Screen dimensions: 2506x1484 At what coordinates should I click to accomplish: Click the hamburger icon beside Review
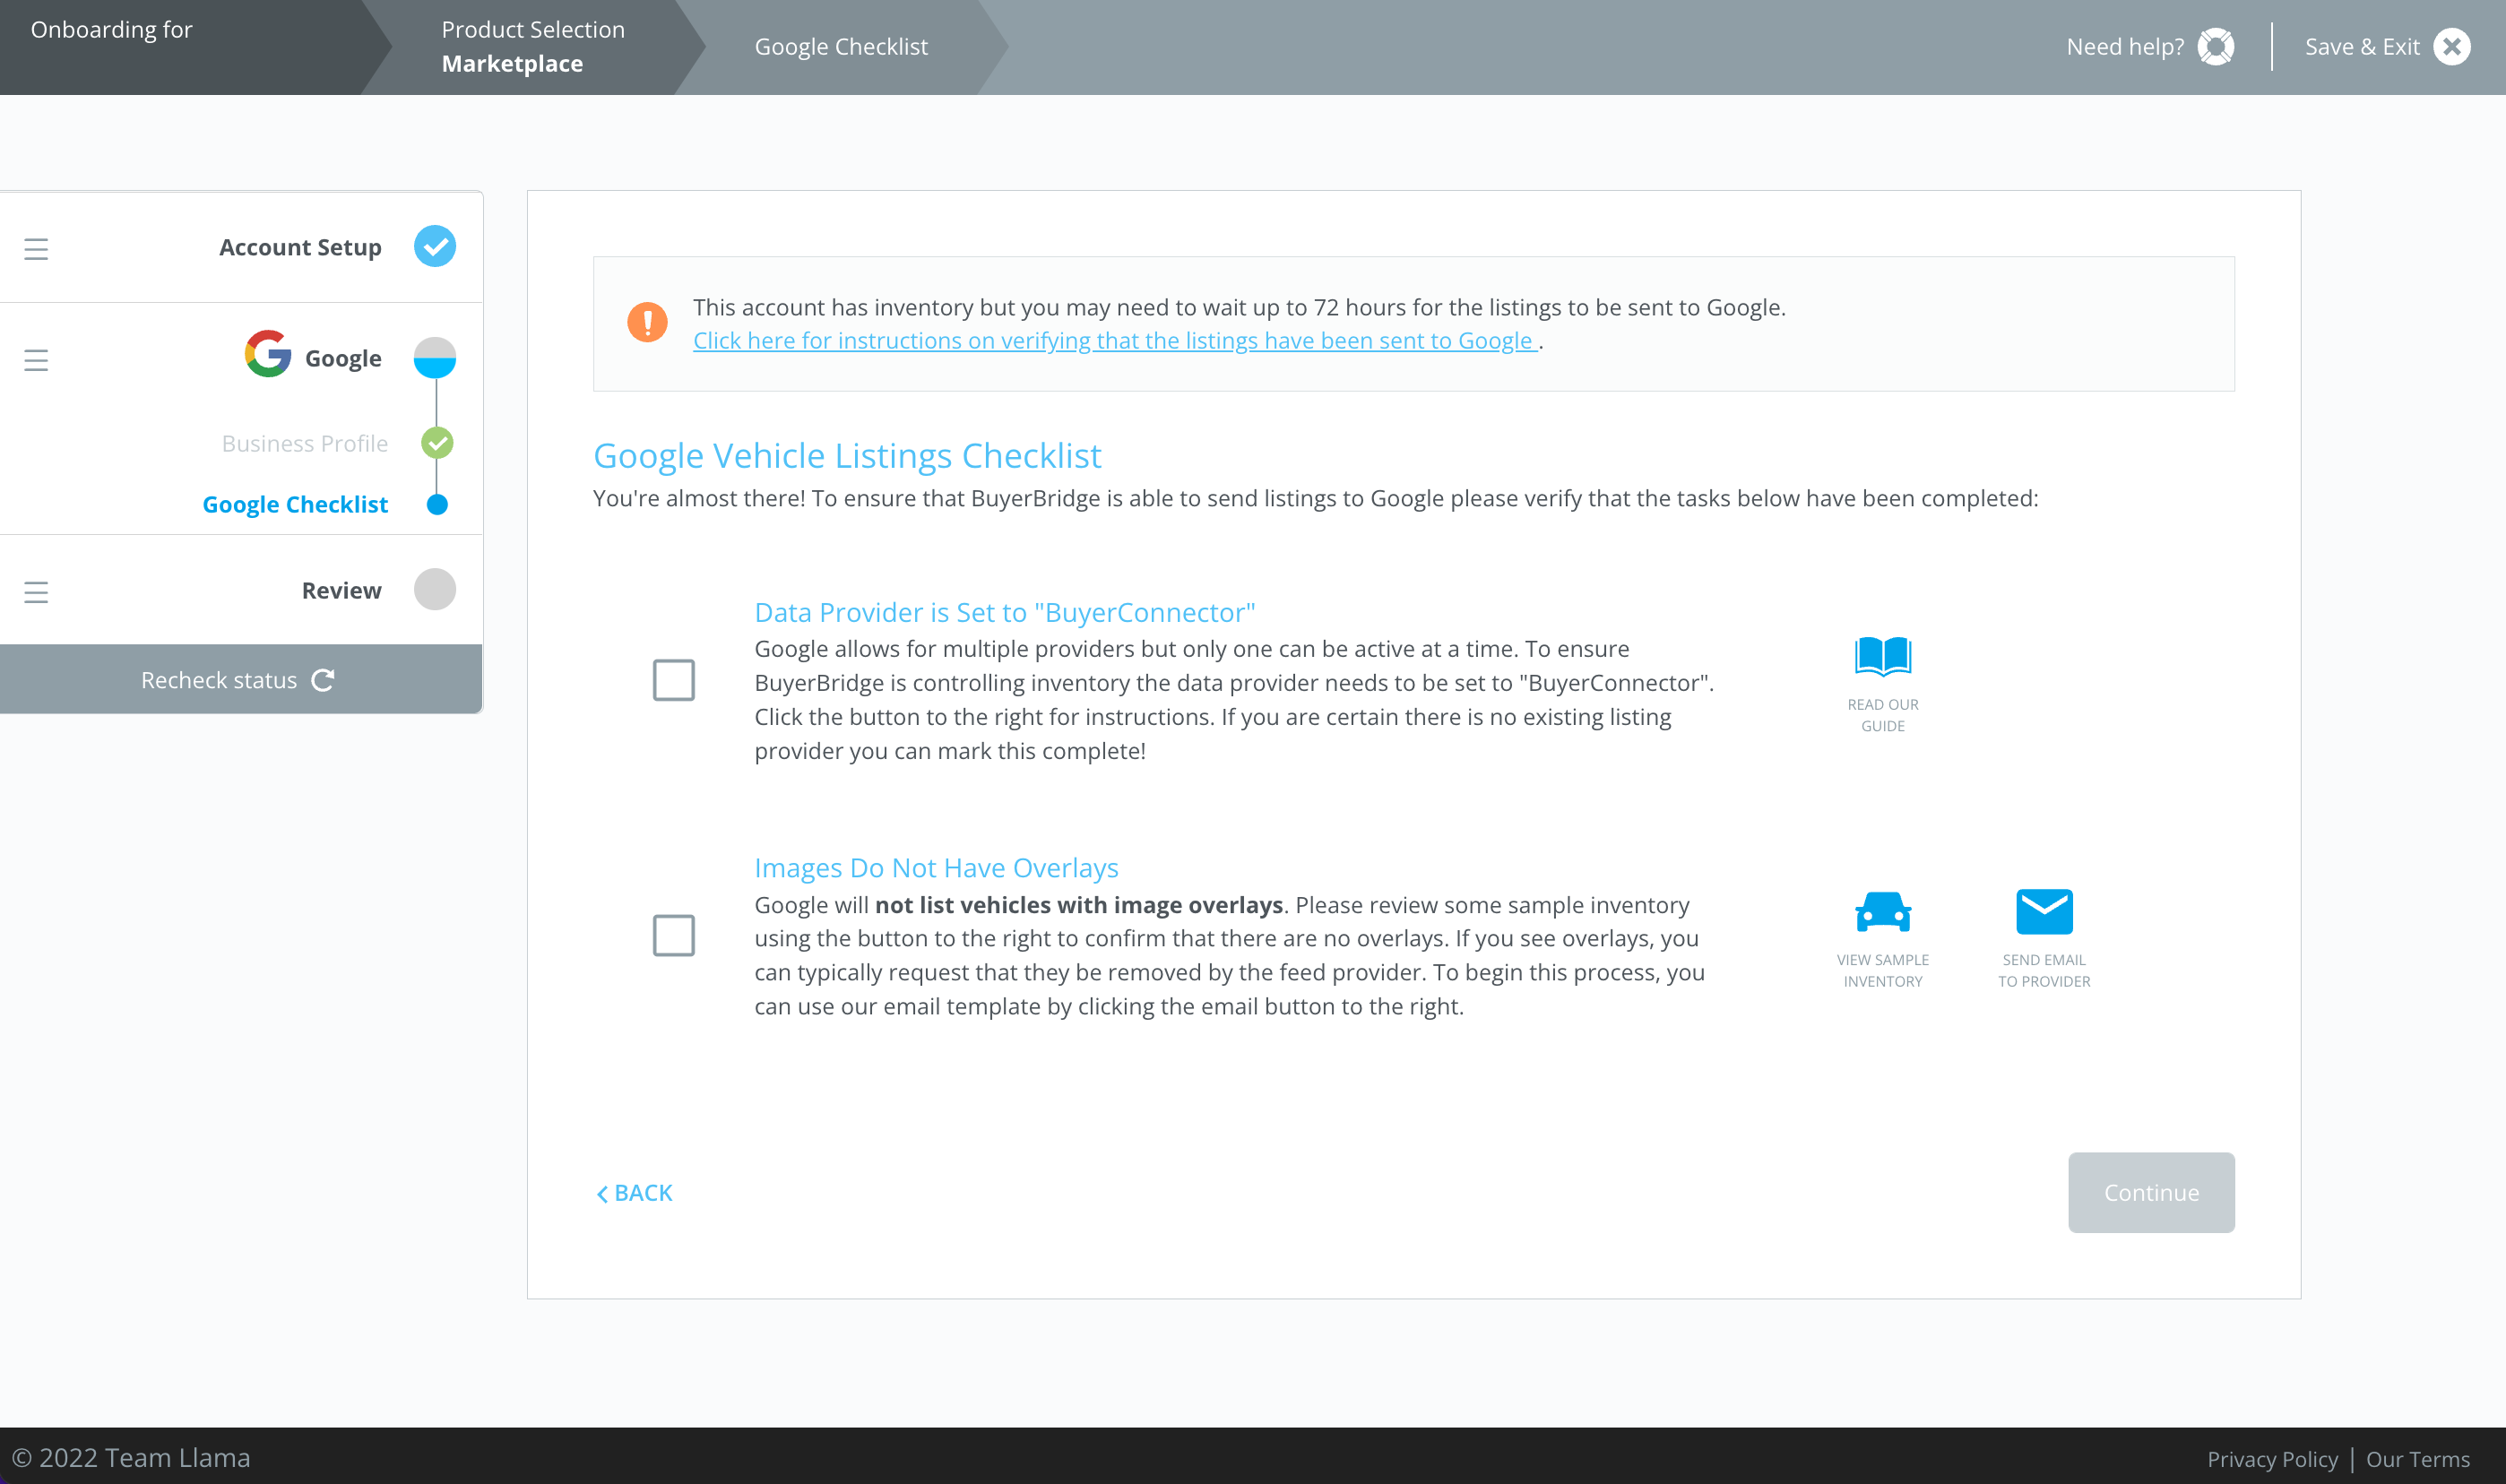[x=36, y=592]
